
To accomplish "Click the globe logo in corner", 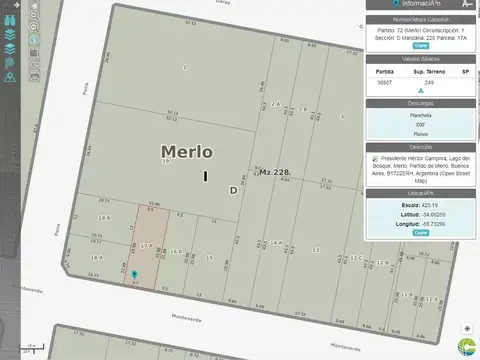I will 467,348.
